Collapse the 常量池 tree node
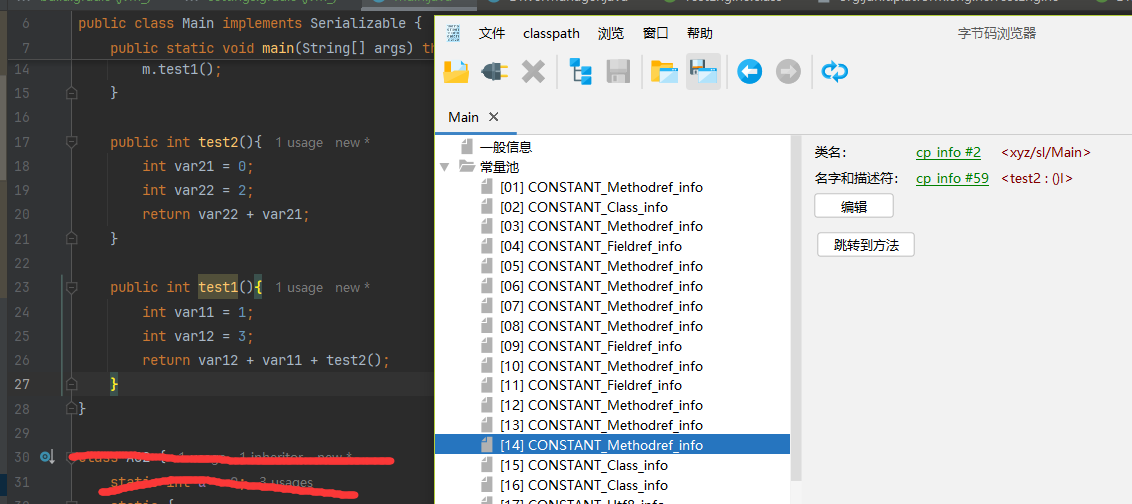This screenshot has height=504, width=1132. click(445, 167)
